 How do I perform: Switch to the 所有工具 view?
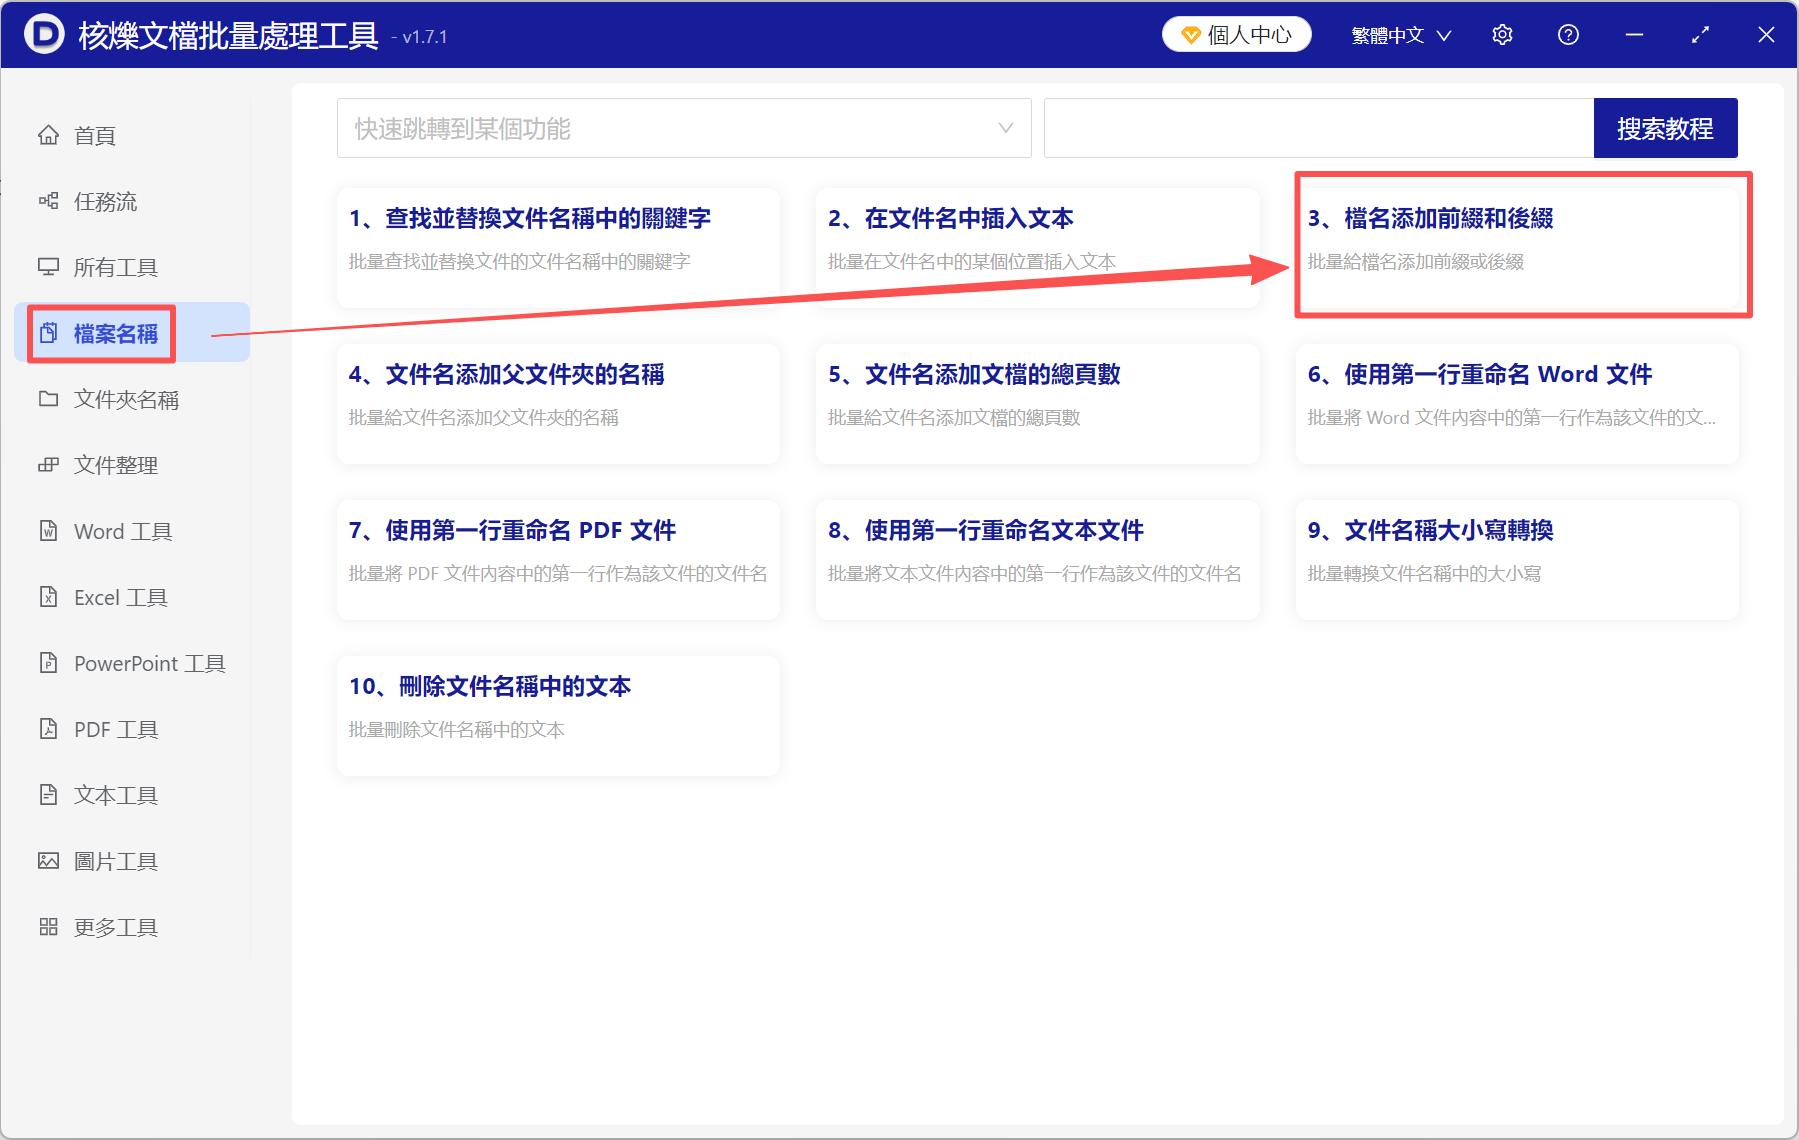pyautogui.click(x=114, y=267)
